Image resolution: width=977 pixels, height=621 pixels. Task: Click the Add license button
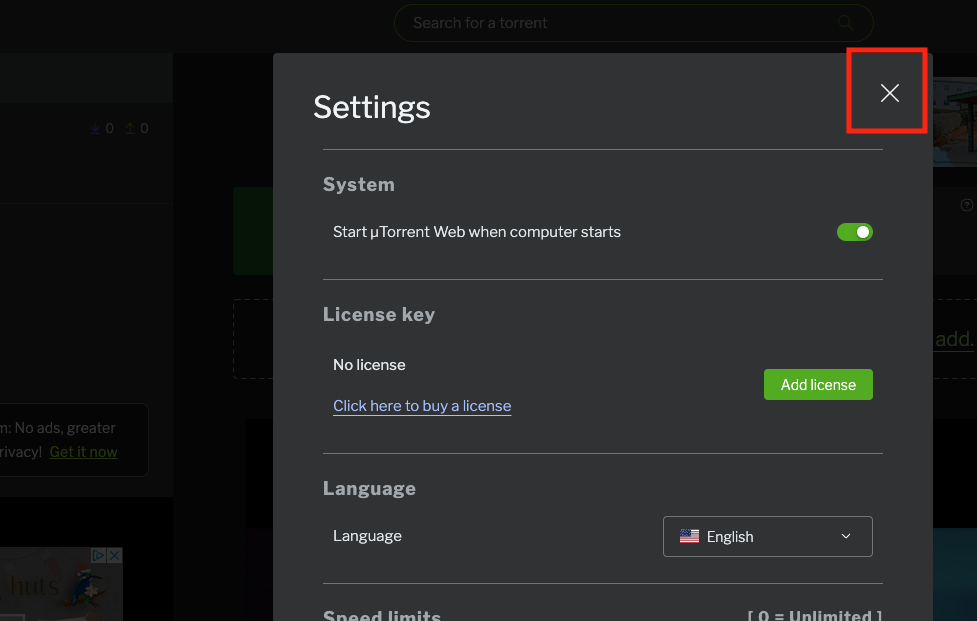coord(818,384)
